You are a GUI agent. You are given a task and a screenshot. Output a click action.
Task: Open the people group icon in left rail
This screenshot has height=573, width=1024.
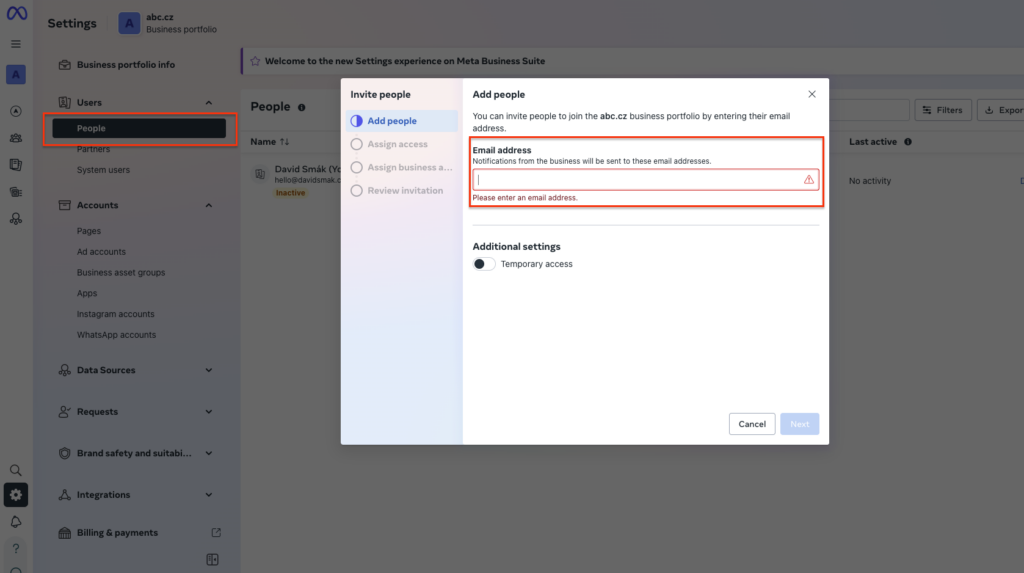(x=16, y=138)
